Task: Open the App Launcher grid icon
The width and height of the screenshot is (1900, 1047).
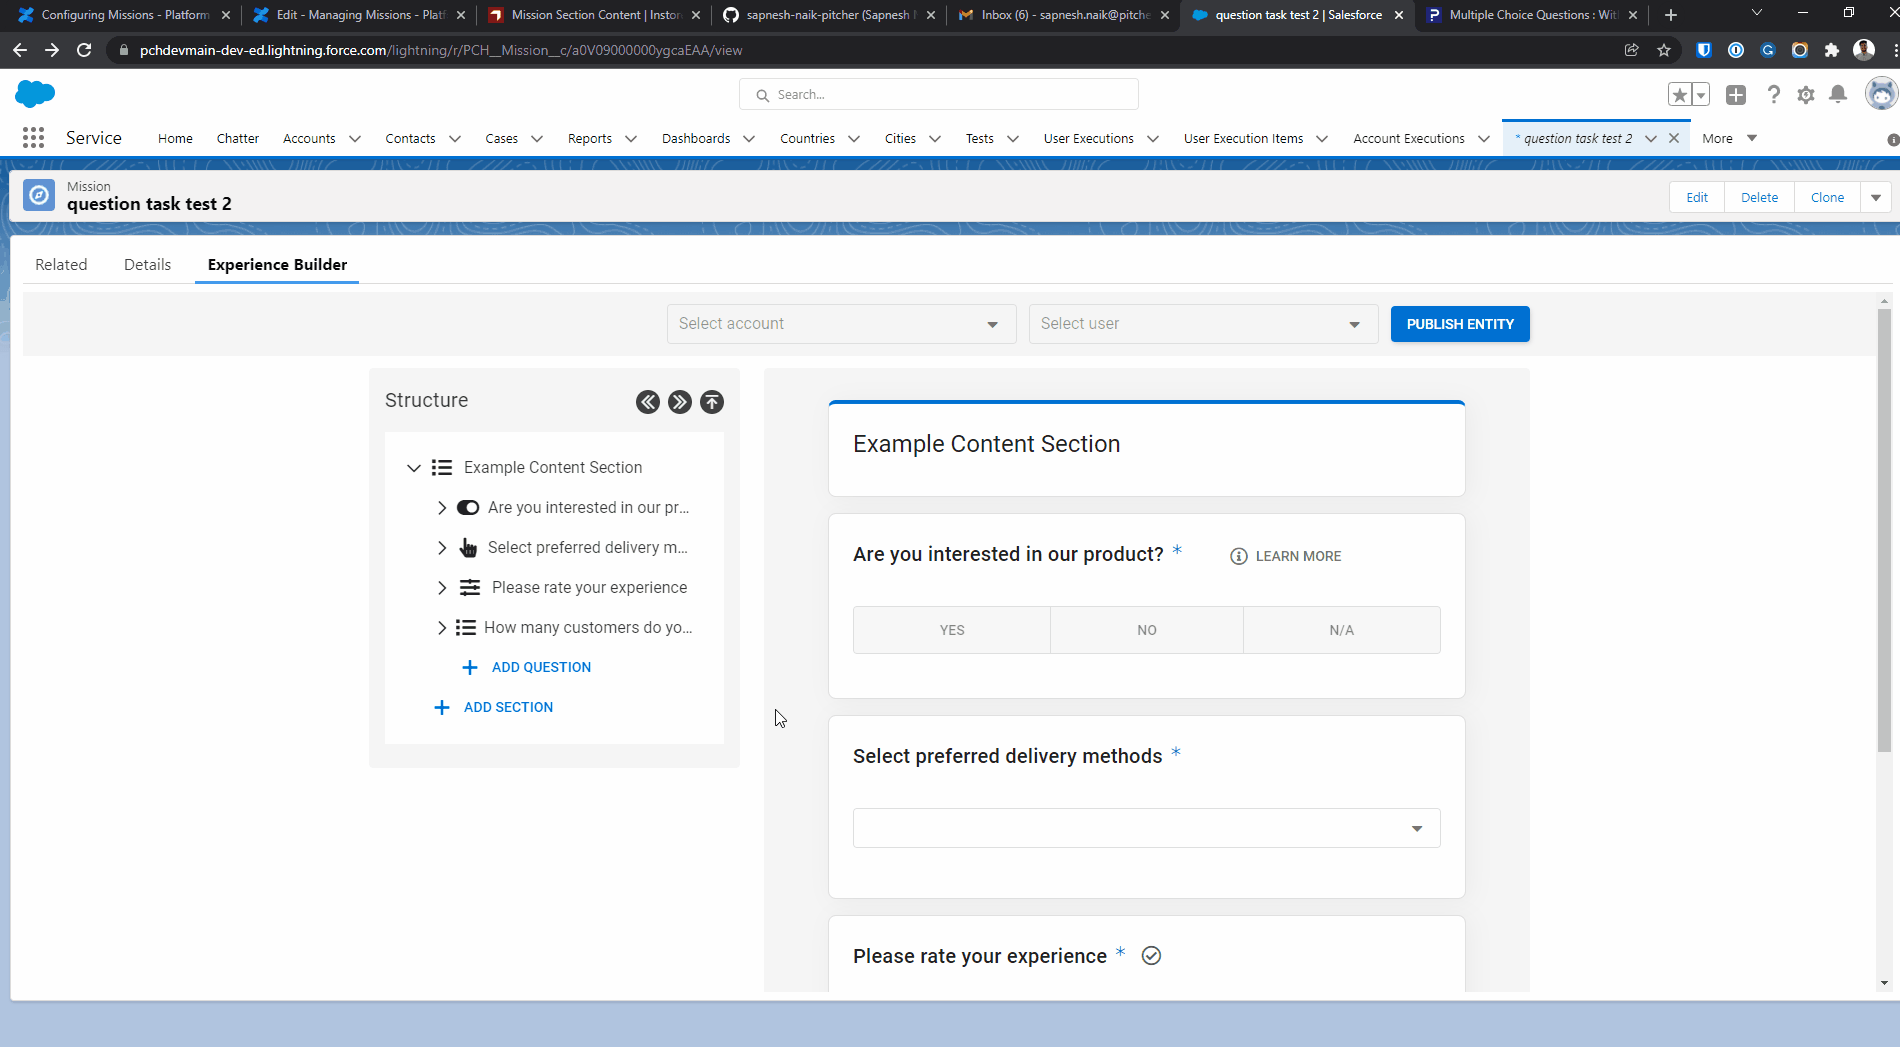Action: (x=33, y=138)
